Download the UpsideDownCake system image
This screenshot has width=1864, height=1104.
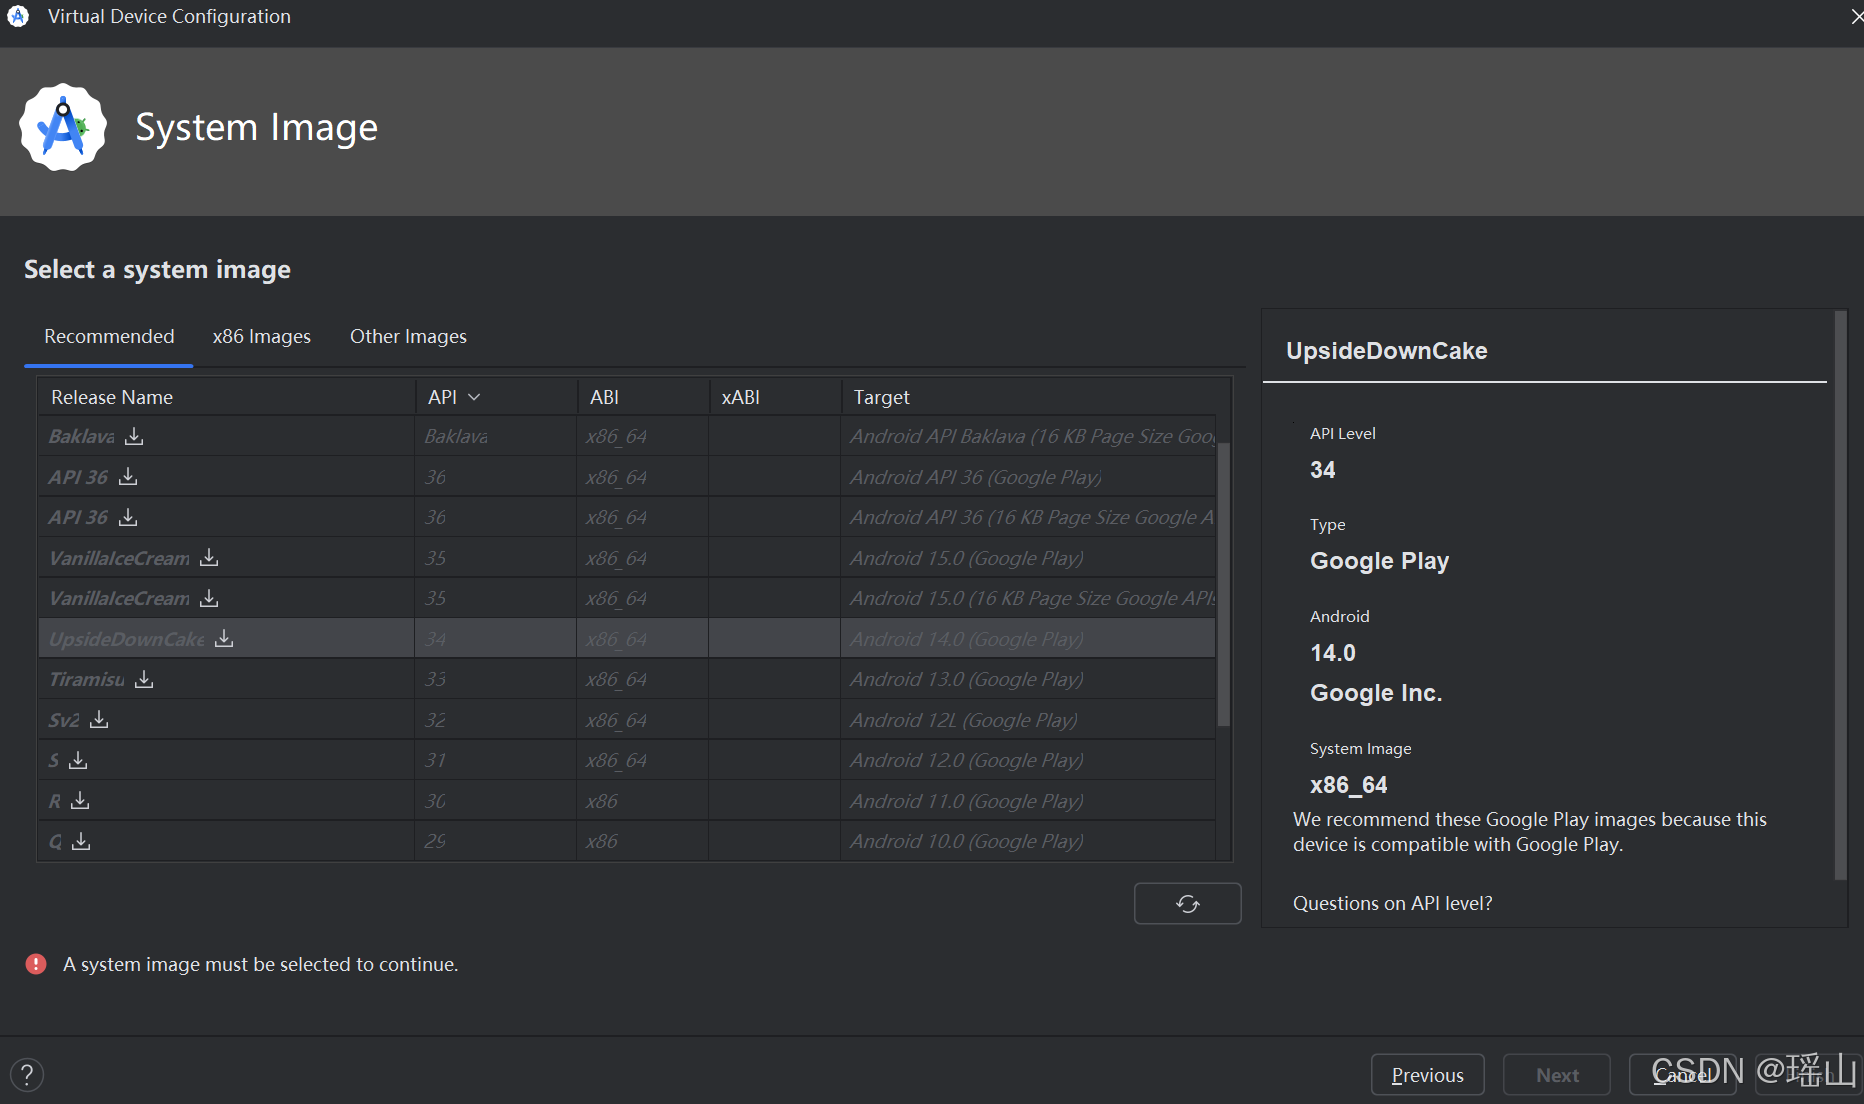pos(224,638)
